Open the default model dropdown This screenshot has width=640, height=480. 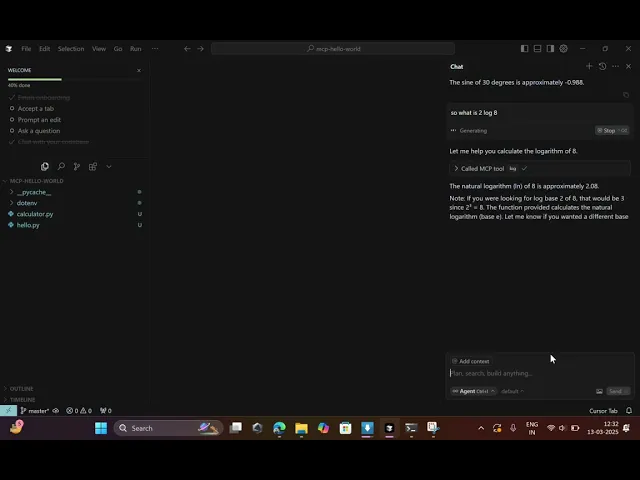(x=512, y=391)
